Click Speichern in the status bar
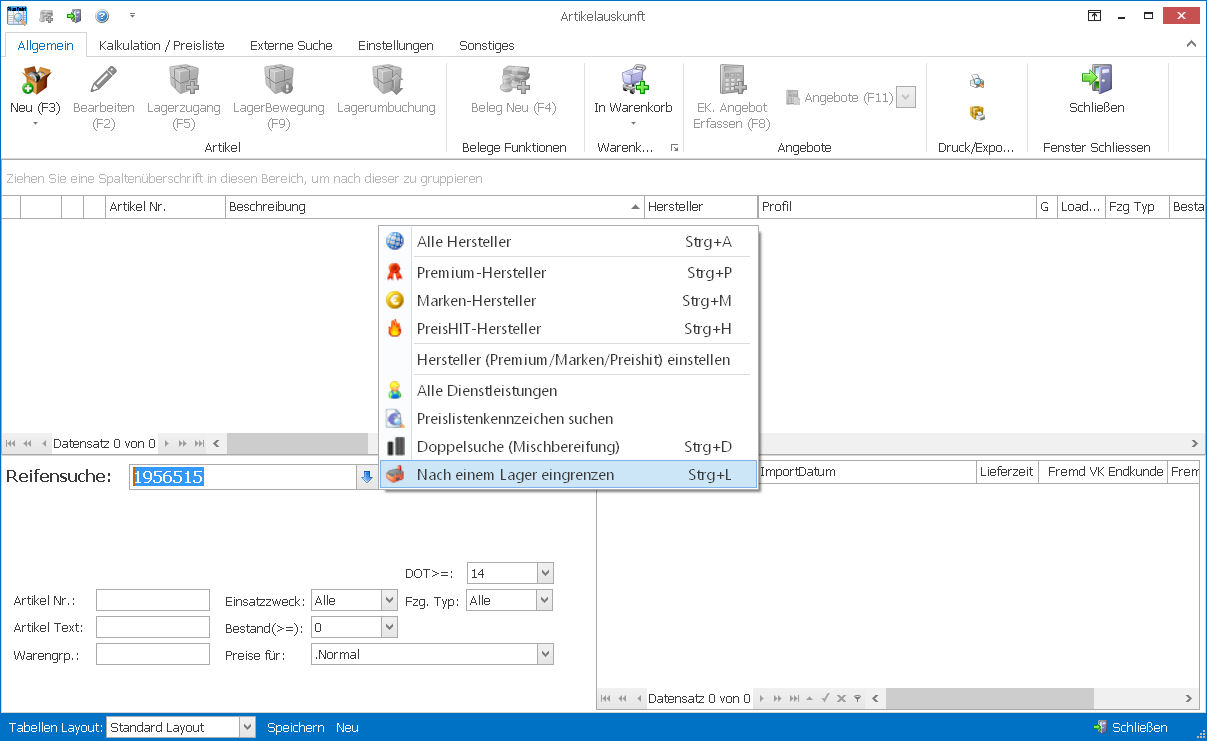Image resolution: width=1207 pixels, height=741 pixels. point(295,727)
